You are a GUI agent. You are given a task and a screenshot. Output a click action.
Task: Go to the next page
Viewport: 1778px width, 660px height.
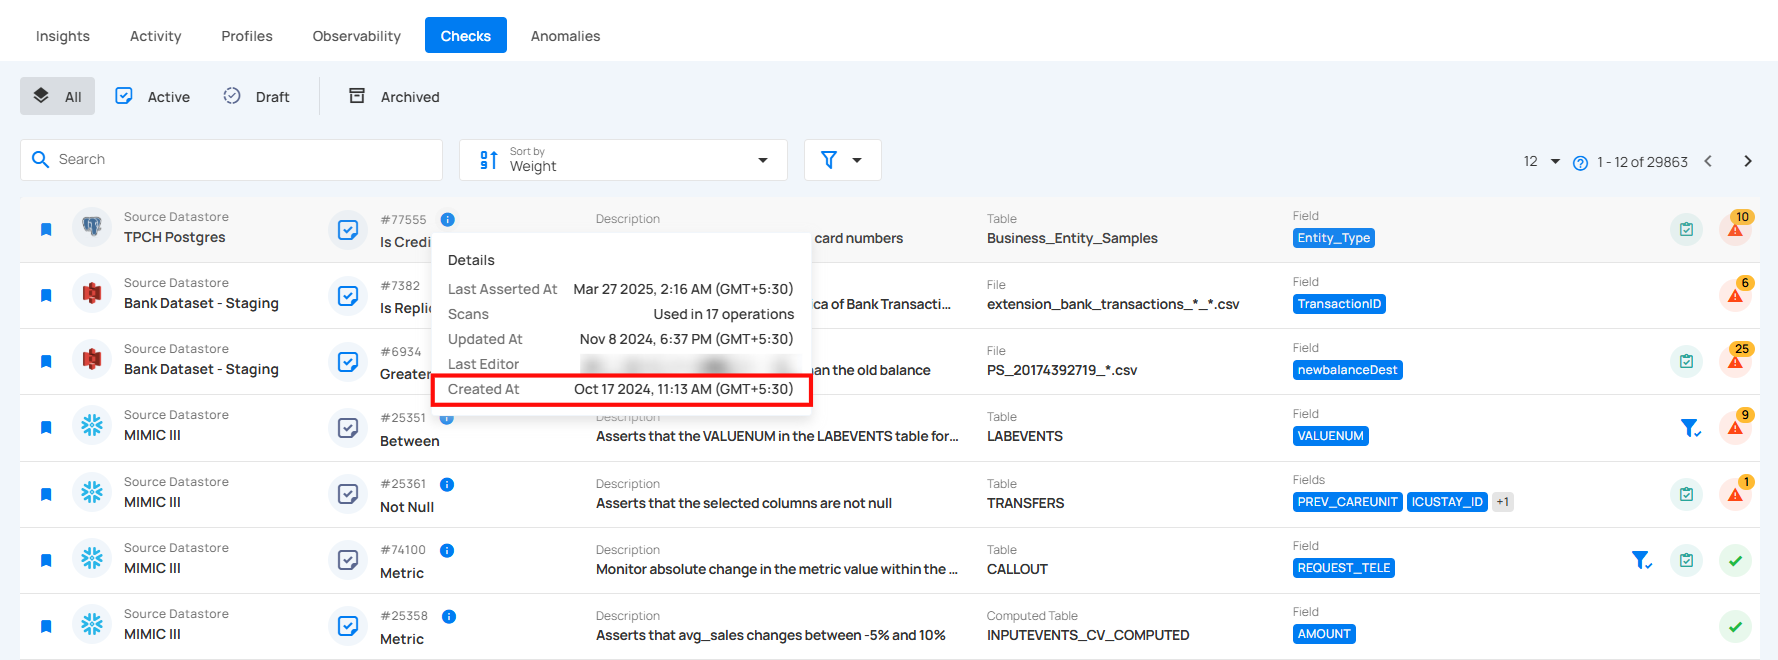coord(1748,161)
